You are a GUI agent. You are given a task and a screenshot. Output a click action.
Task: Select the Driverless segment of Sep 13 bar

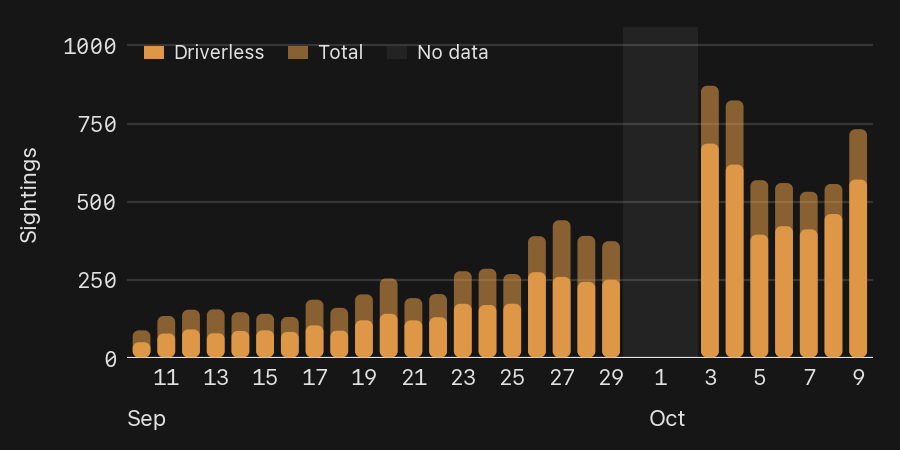[216, 345]
